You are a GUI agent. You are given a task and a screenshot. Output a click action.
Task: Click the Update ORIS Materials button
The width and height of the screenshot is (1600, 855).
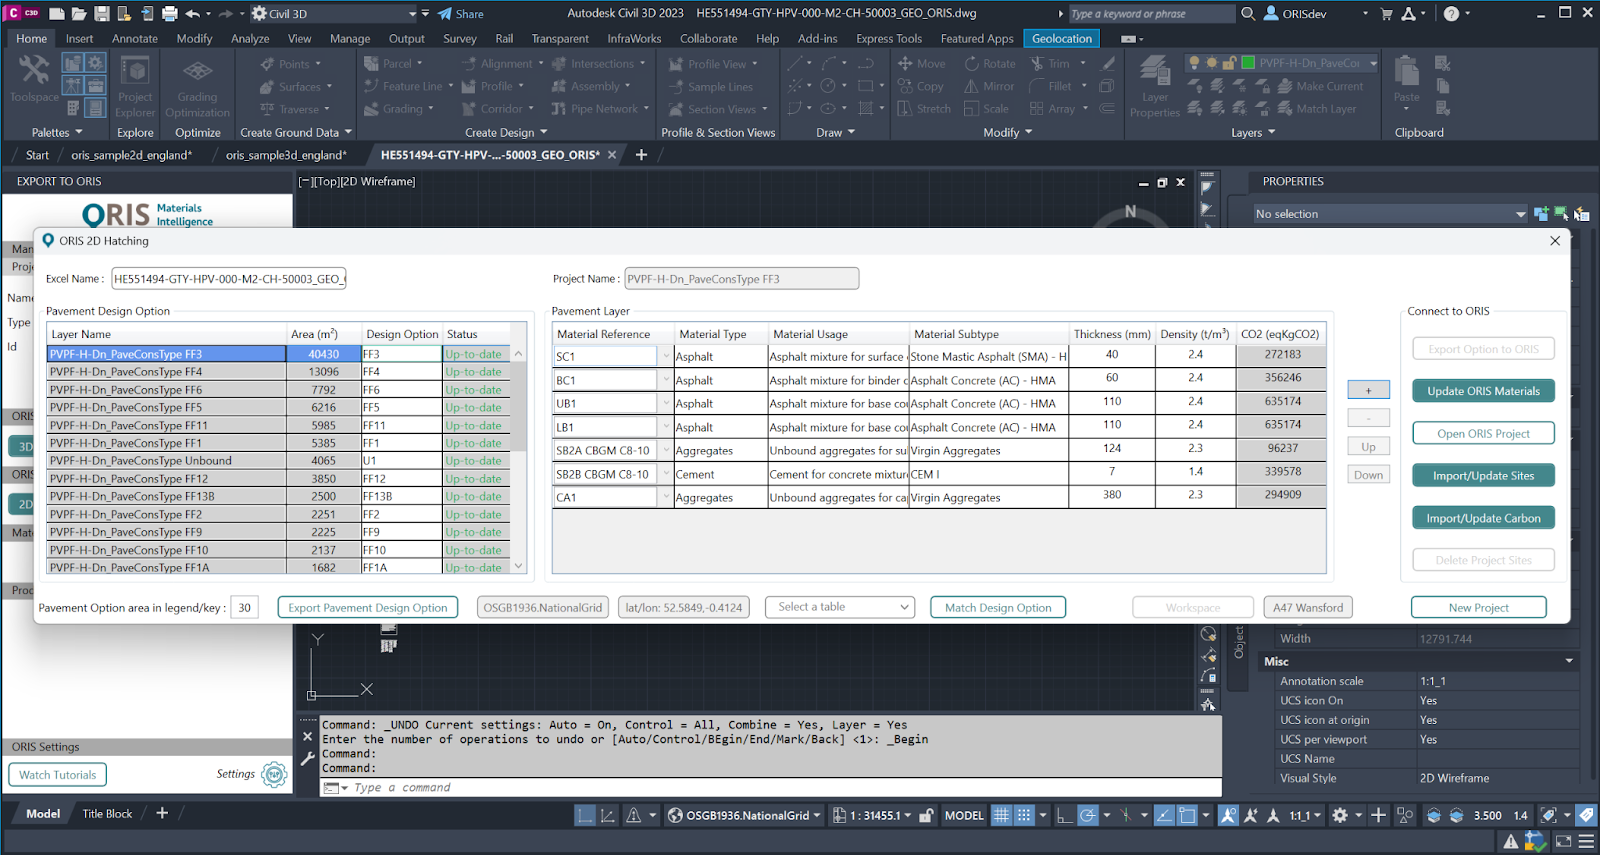coord(1483,391)
